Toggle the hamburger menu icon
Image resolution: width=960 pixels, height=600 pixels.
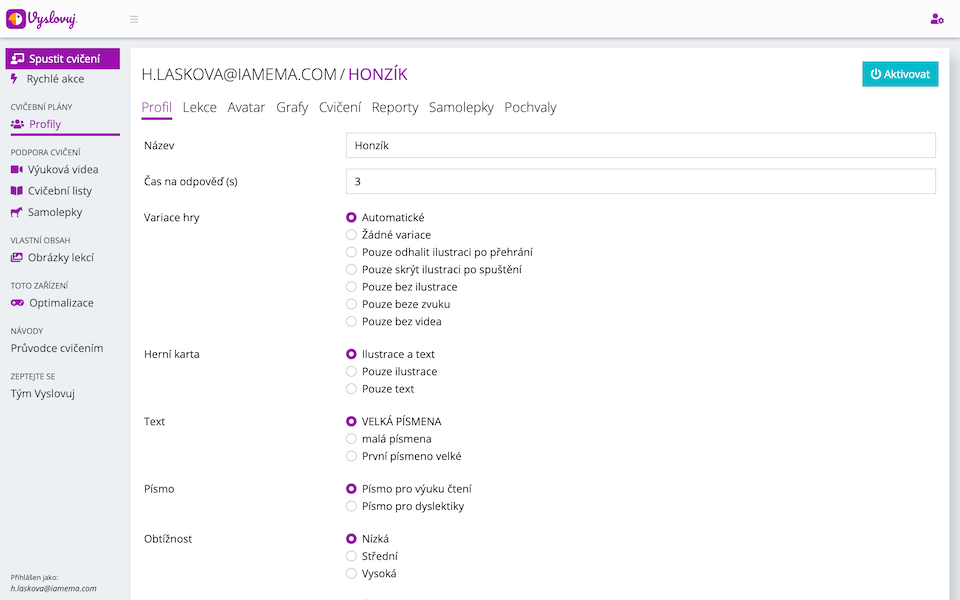click(x=134, y=19)
